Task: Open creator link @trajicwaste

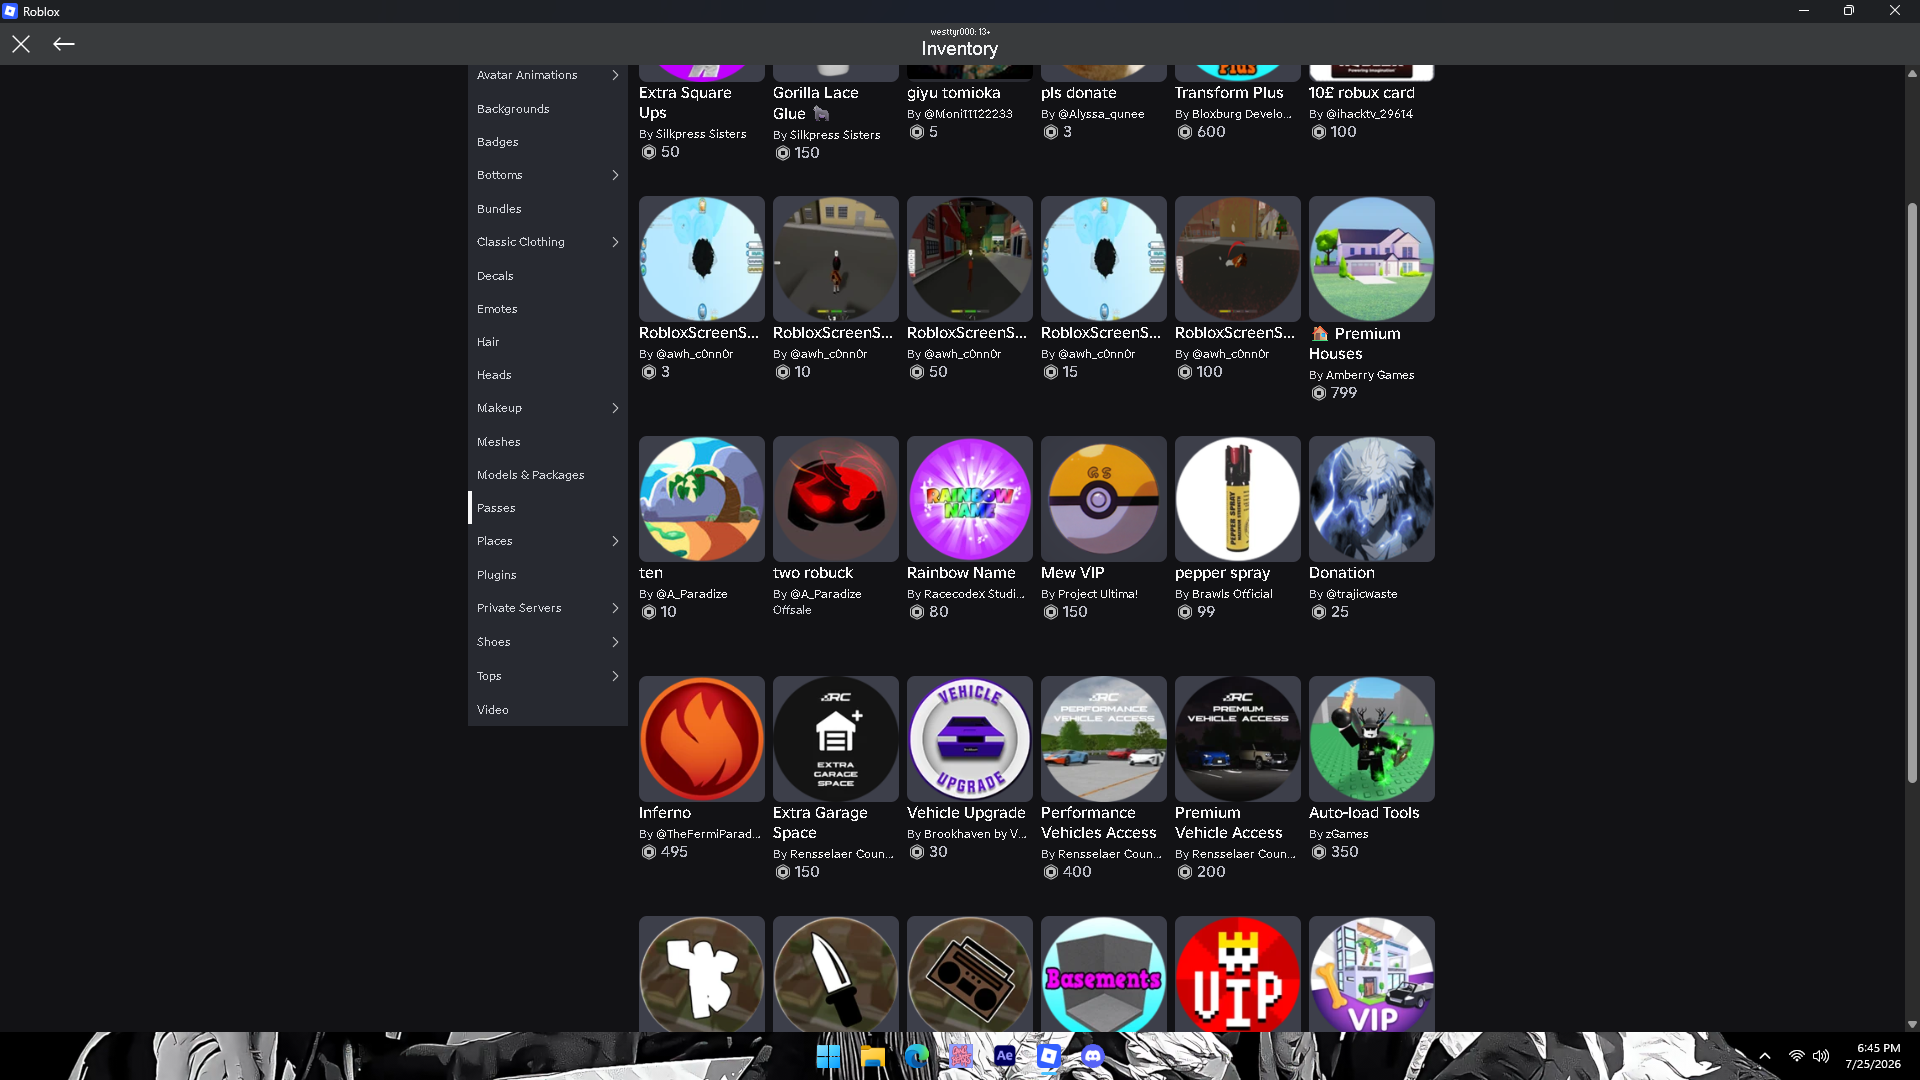Action: tap(1362, 594)
